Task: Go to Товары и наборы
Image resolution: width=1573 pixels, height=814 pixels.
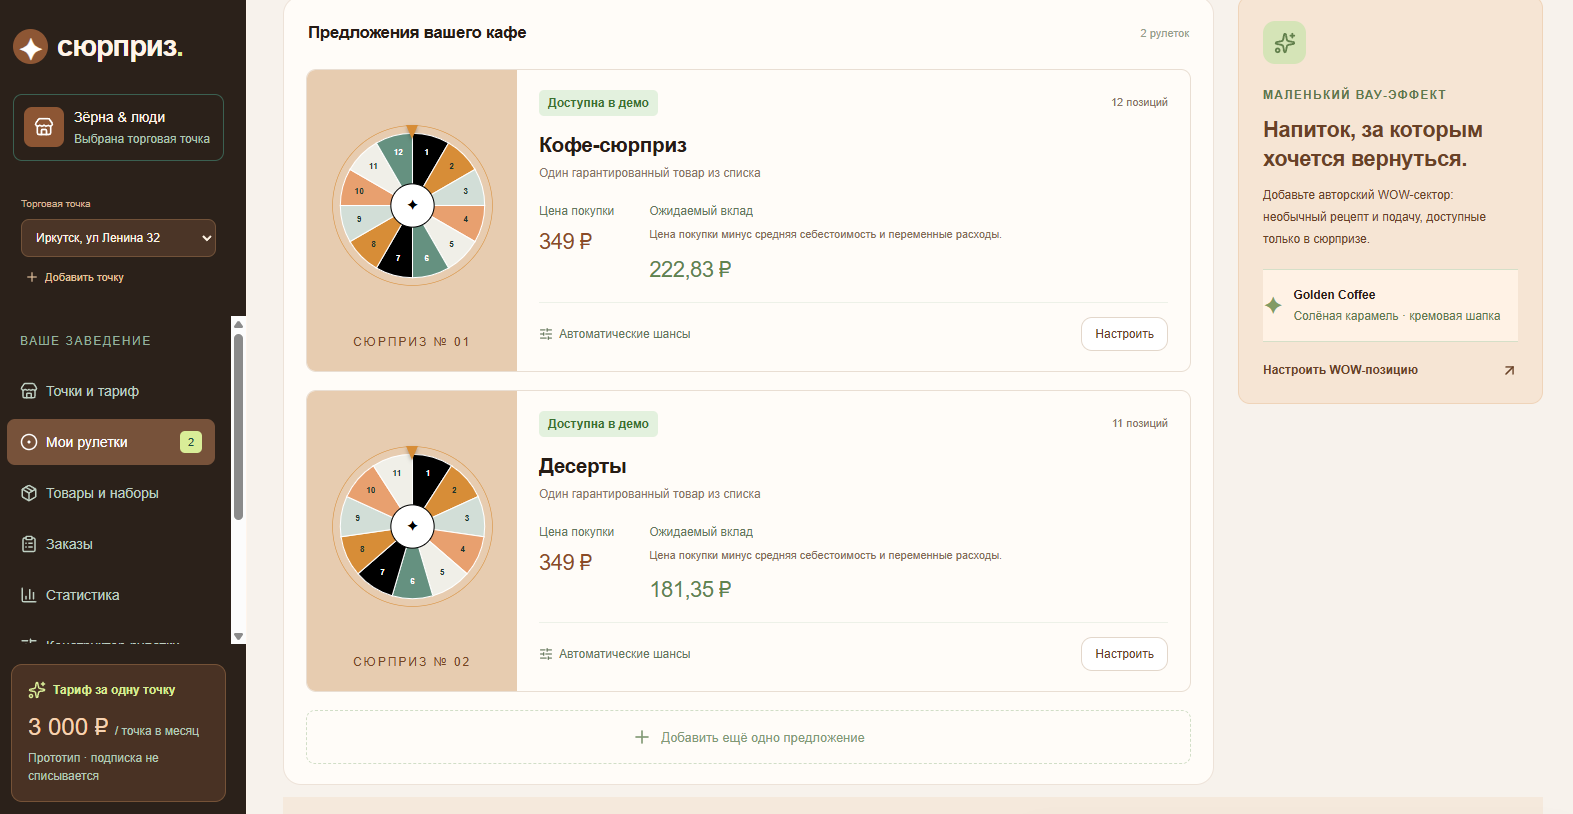Action: 111,493
